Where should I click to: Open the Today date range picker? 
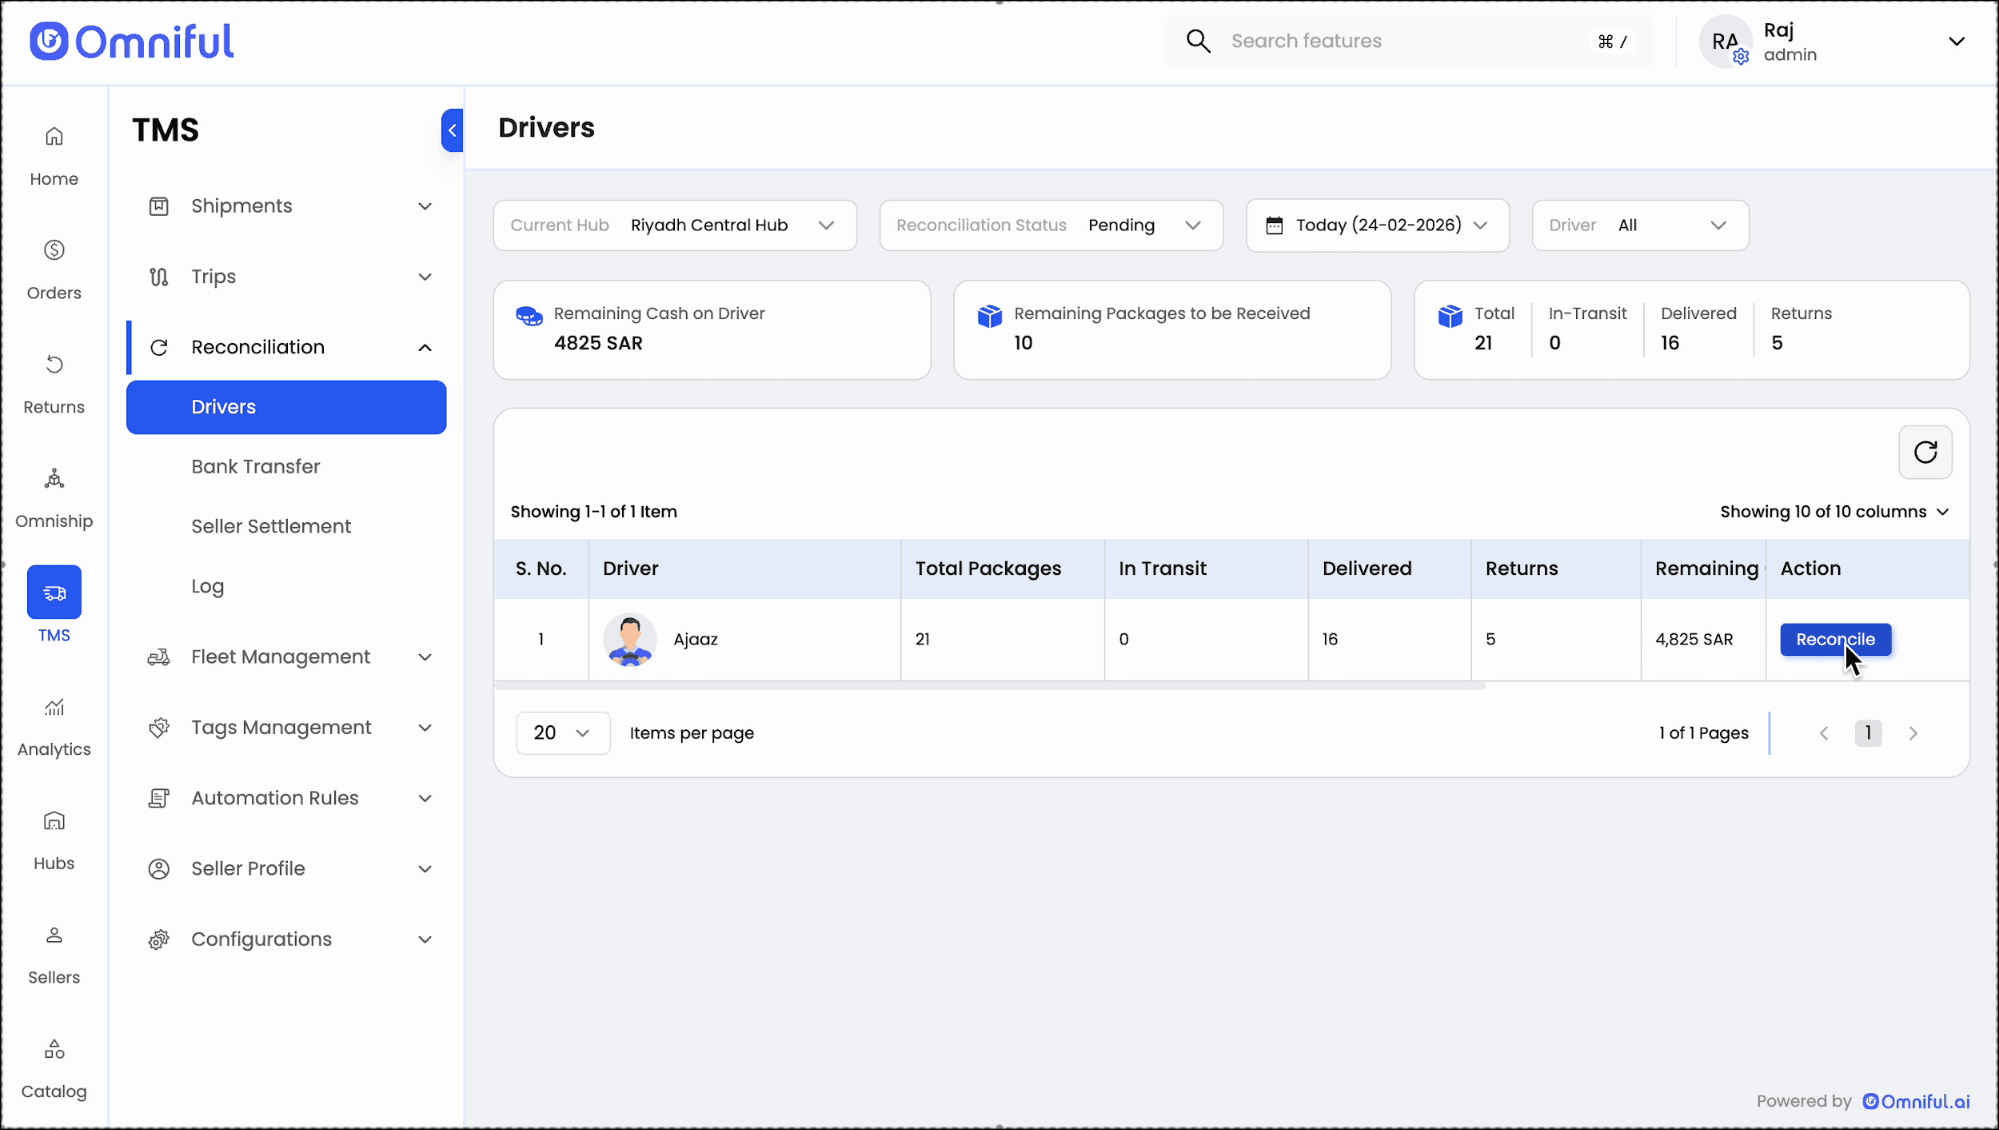click(1377, 225)
